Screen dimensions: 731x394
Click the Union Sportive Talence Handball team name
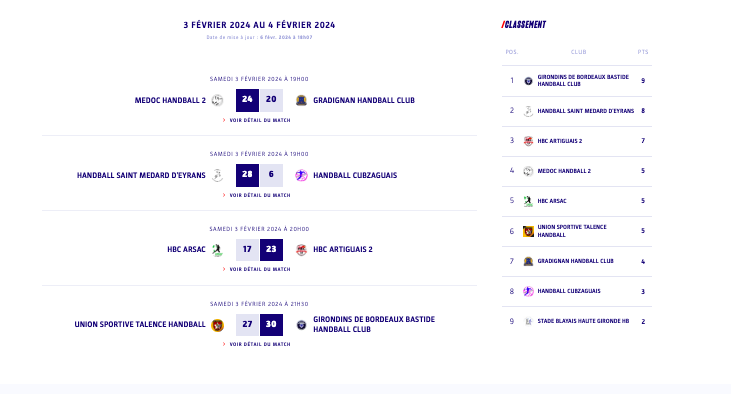coord(140,325)
